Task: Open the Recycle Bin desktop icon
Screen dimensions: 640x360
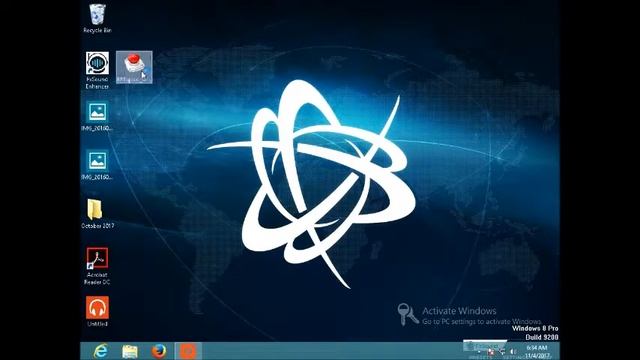Action: click(97, 18)
